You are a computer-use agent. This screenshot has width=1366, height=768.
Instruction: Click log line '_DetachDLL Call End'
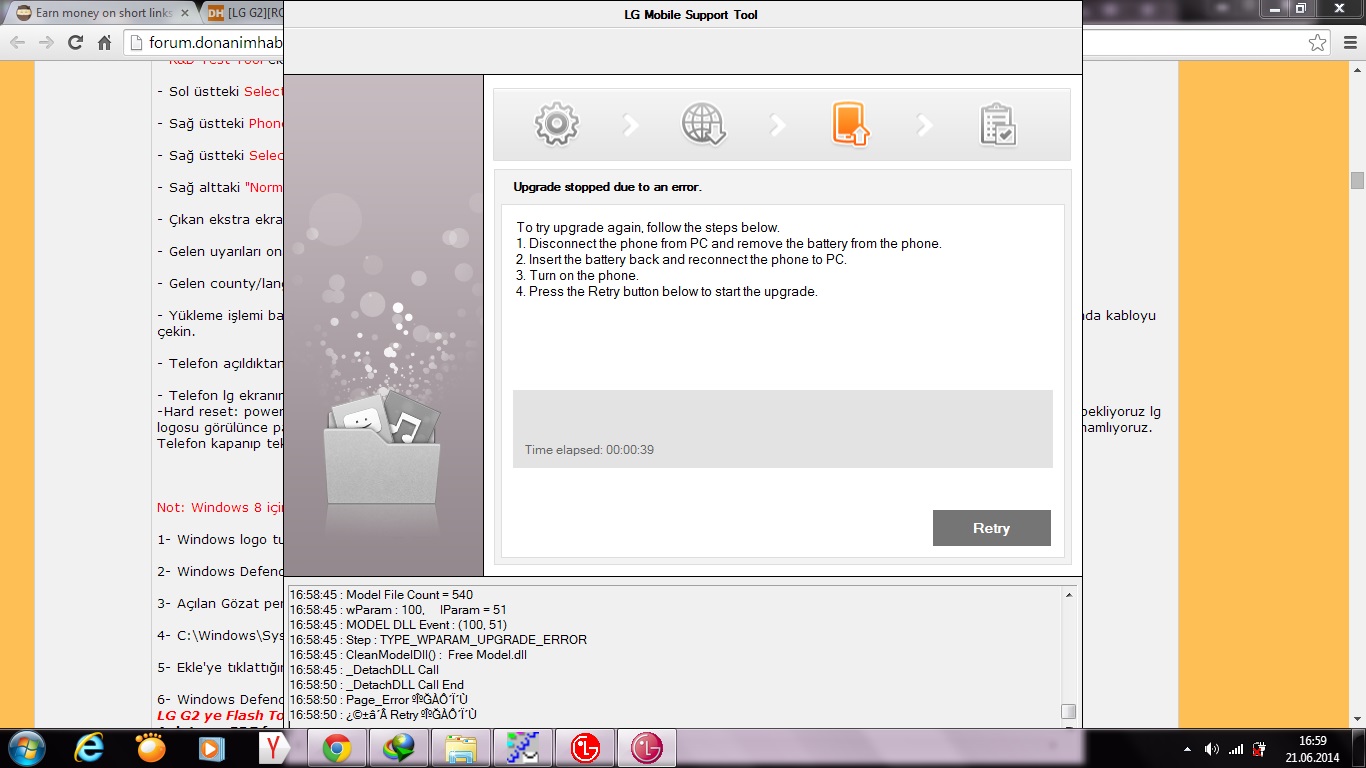(x=377, y=685)
